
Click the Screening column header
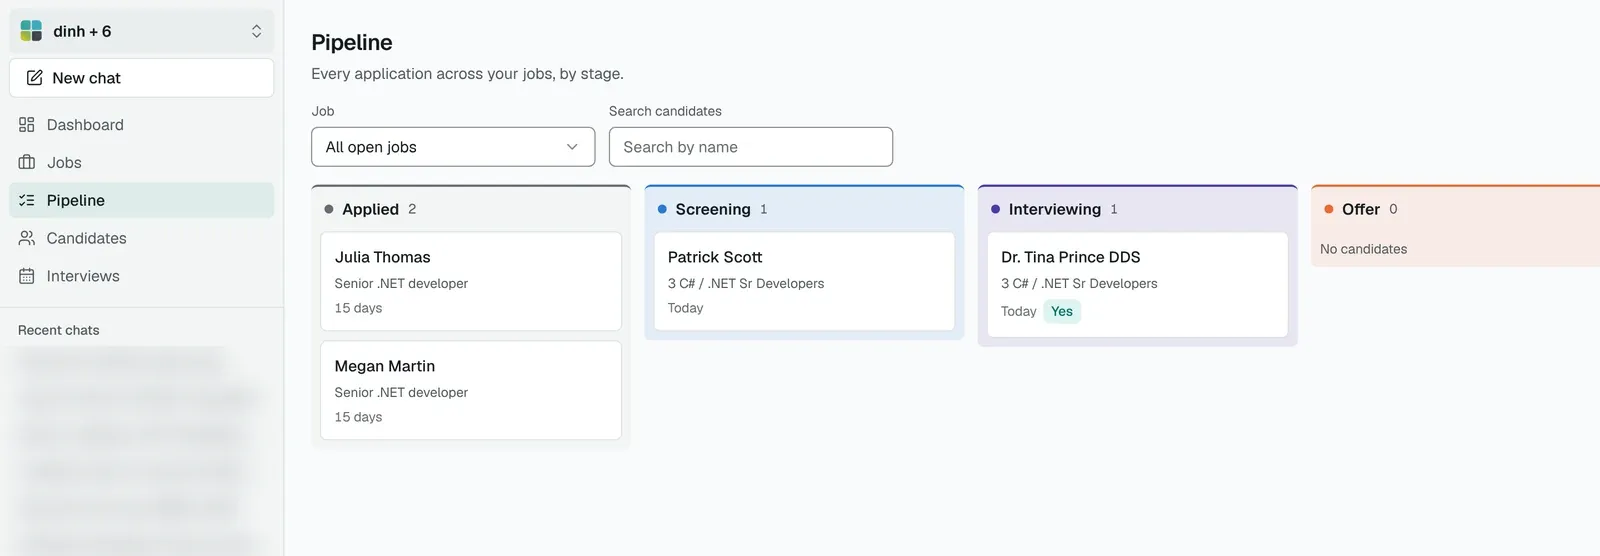804,209
